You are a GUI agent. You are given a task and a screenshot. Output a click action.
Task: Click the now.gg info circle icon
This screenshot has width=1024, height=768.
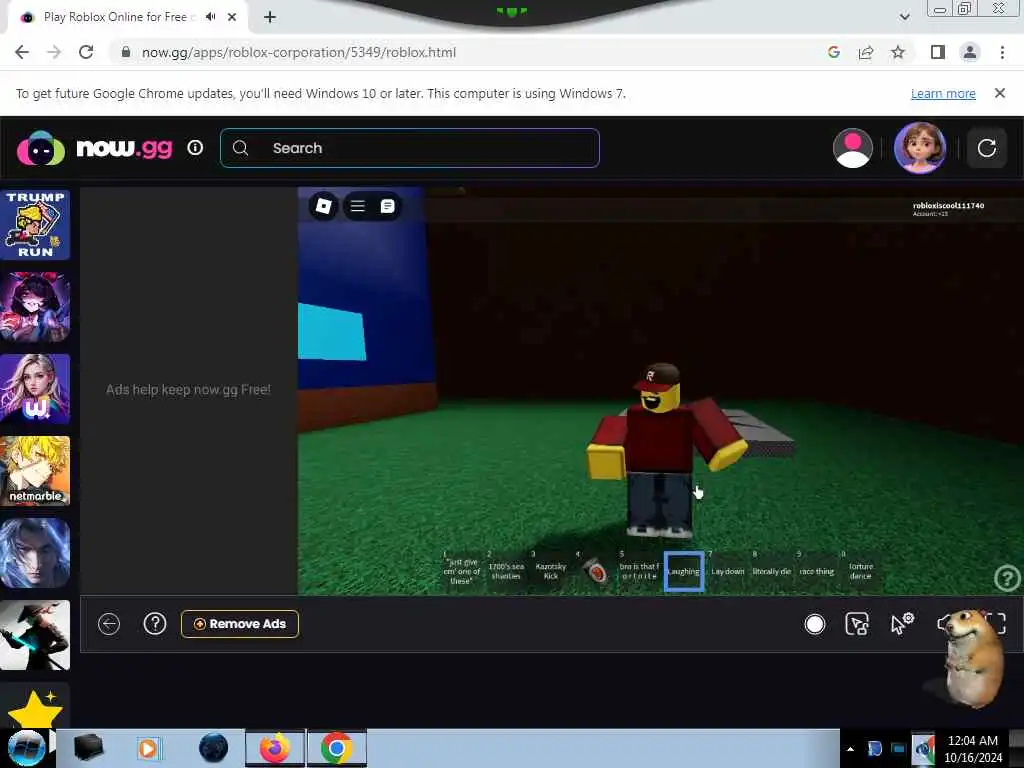[195, 148]
